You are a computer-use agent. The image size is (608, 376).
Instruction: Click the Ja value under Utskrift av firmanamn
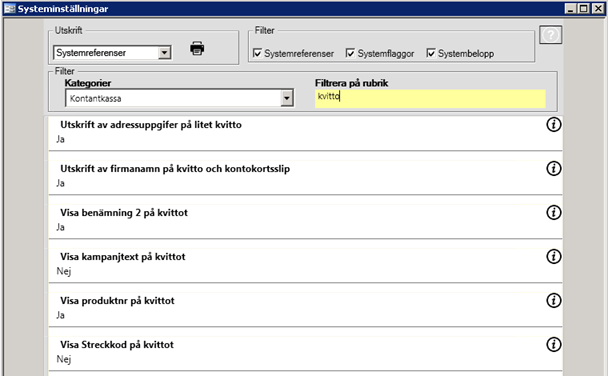60,183
